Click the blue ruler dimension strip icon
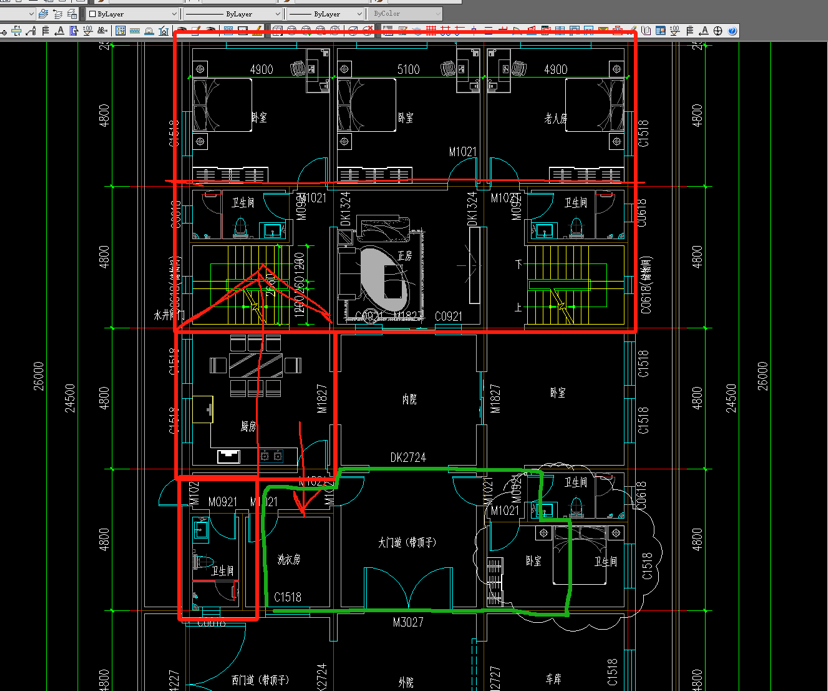 coord(135,31)
